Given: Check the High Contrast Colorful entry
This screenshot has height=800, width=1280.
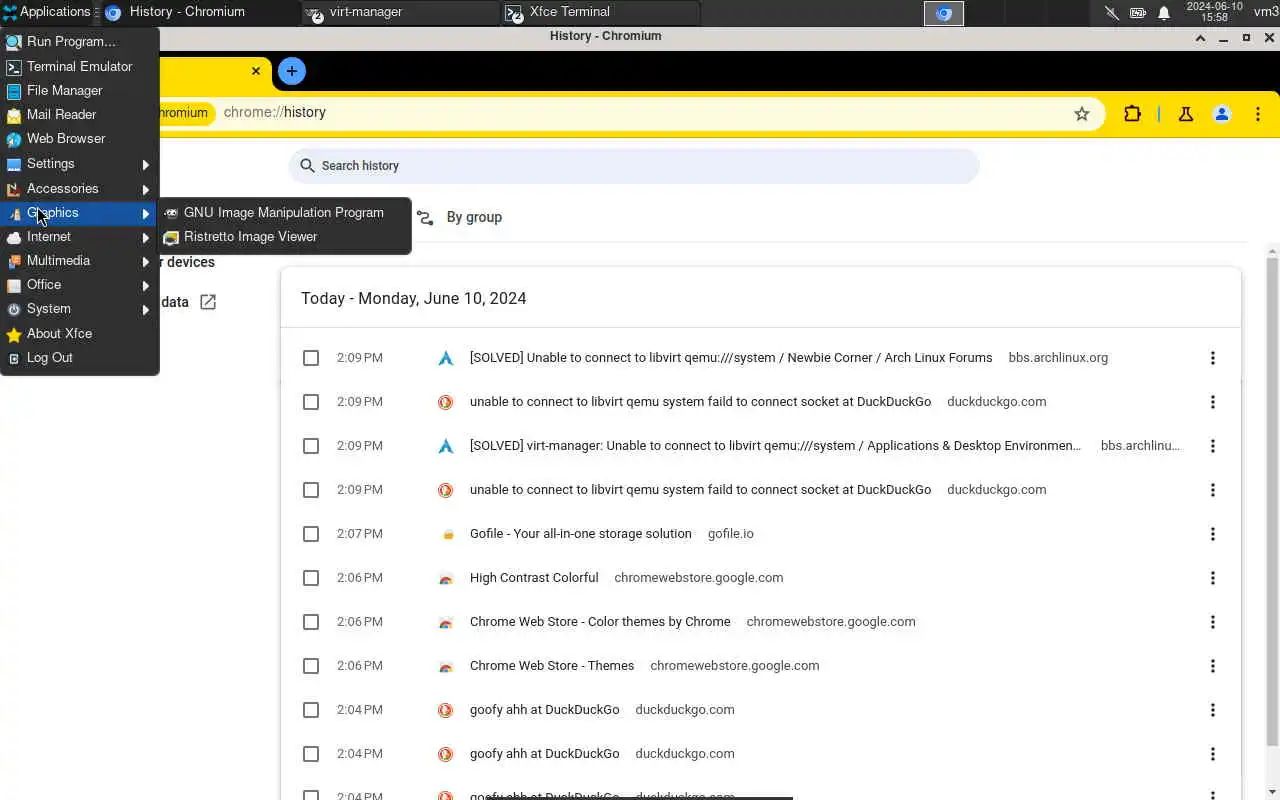Looking at the screenshot, I should [x=311, y=578].
